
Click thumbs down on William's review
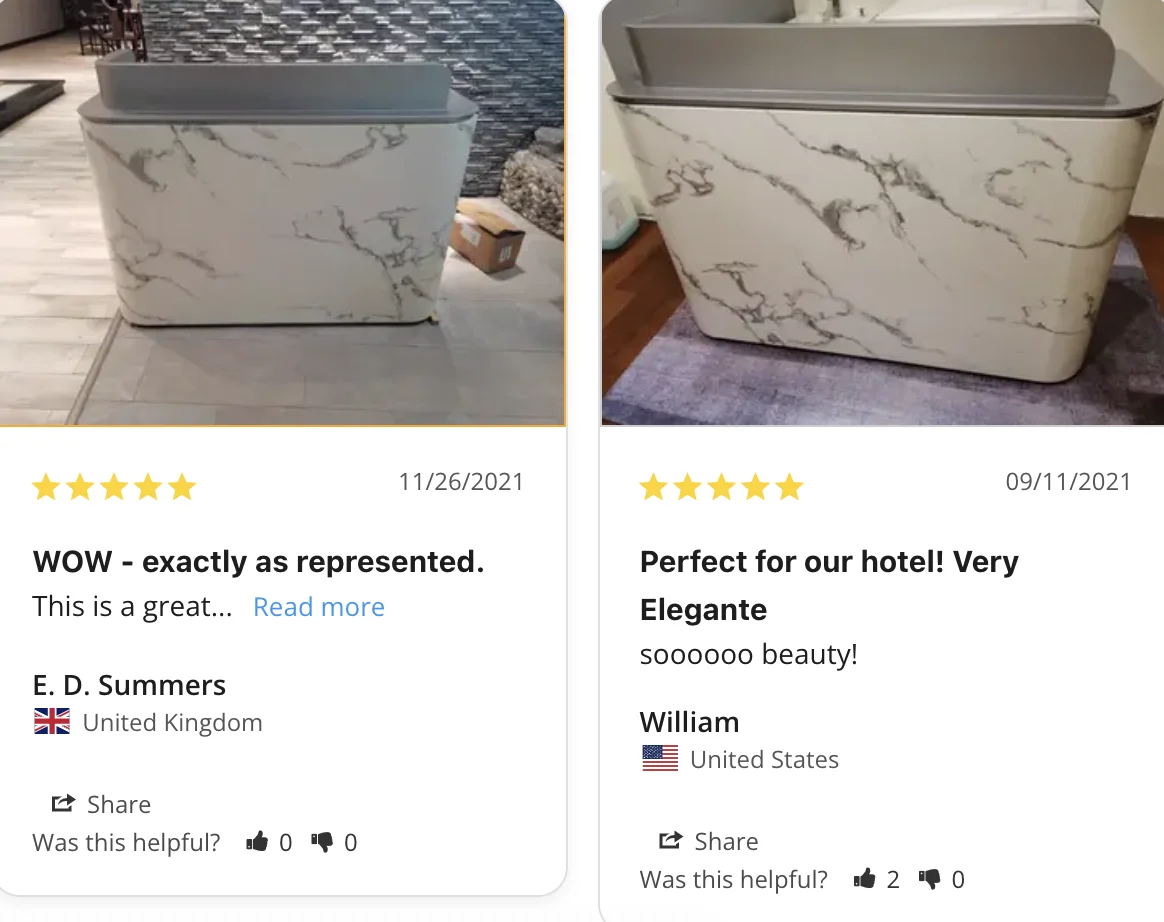tap(929, 879)
